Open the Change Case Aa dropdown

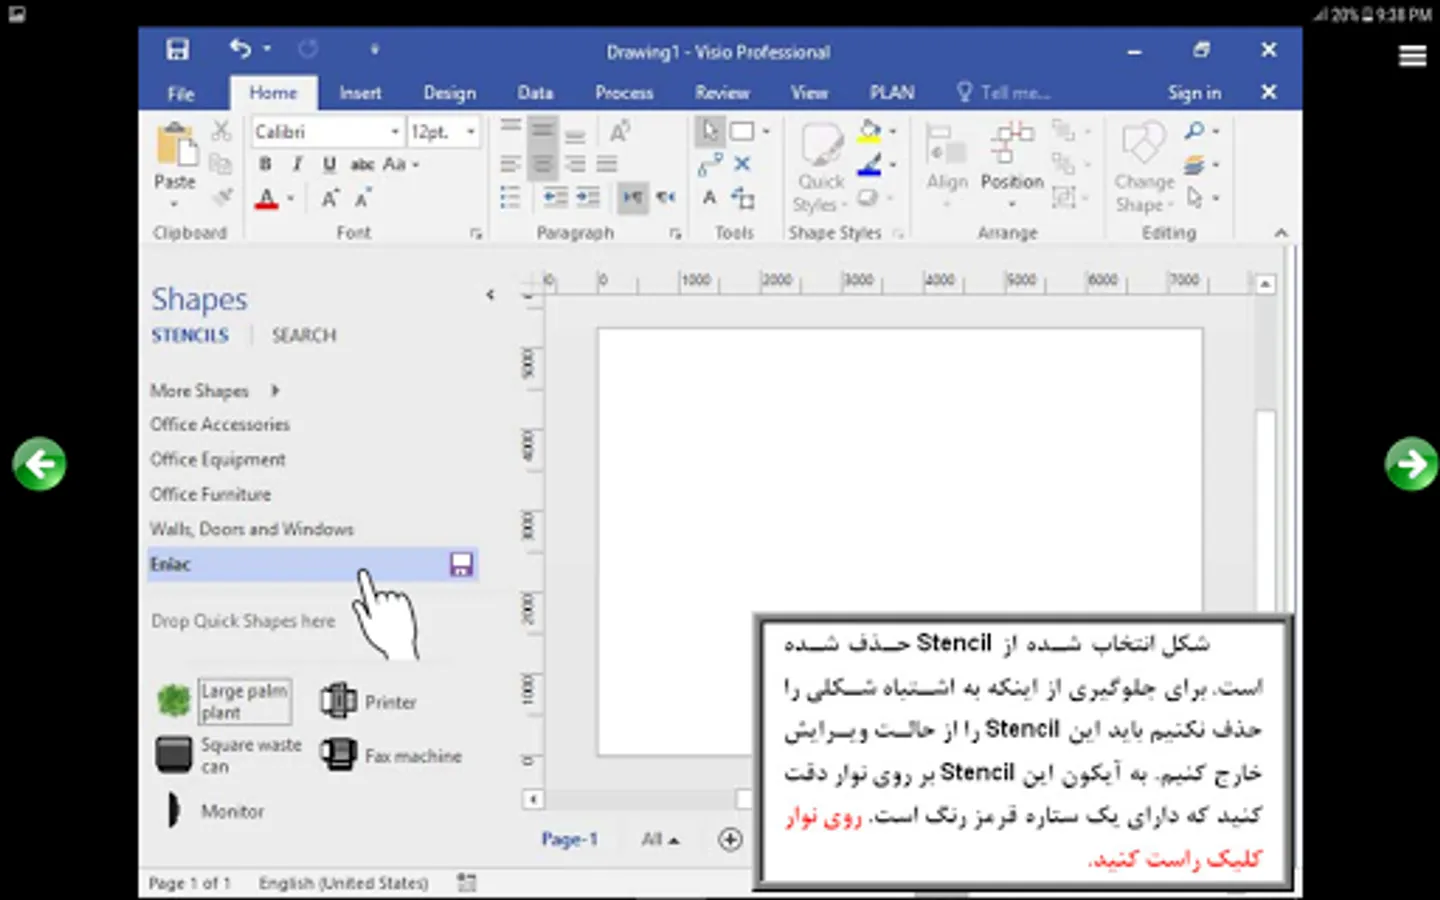point(401,164)
